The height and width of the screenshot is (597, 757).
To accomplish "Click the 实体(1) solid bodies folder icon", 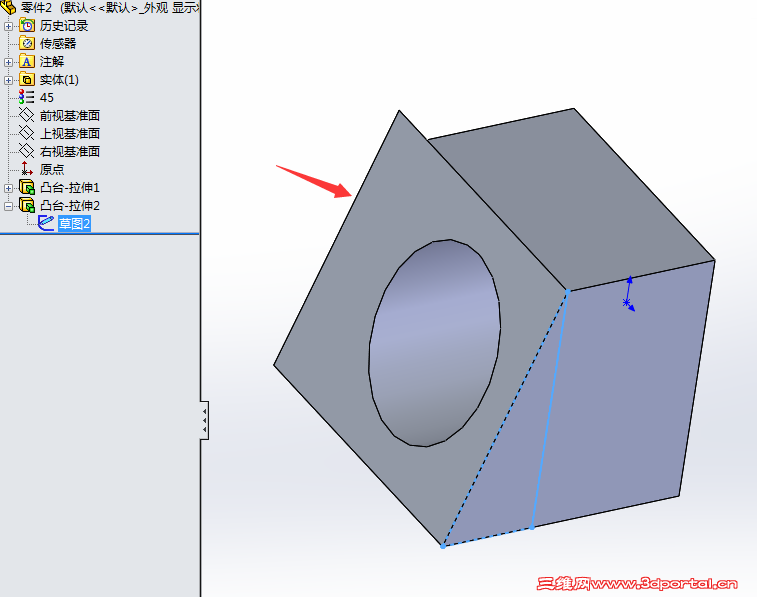I will [x=27, y=80].
